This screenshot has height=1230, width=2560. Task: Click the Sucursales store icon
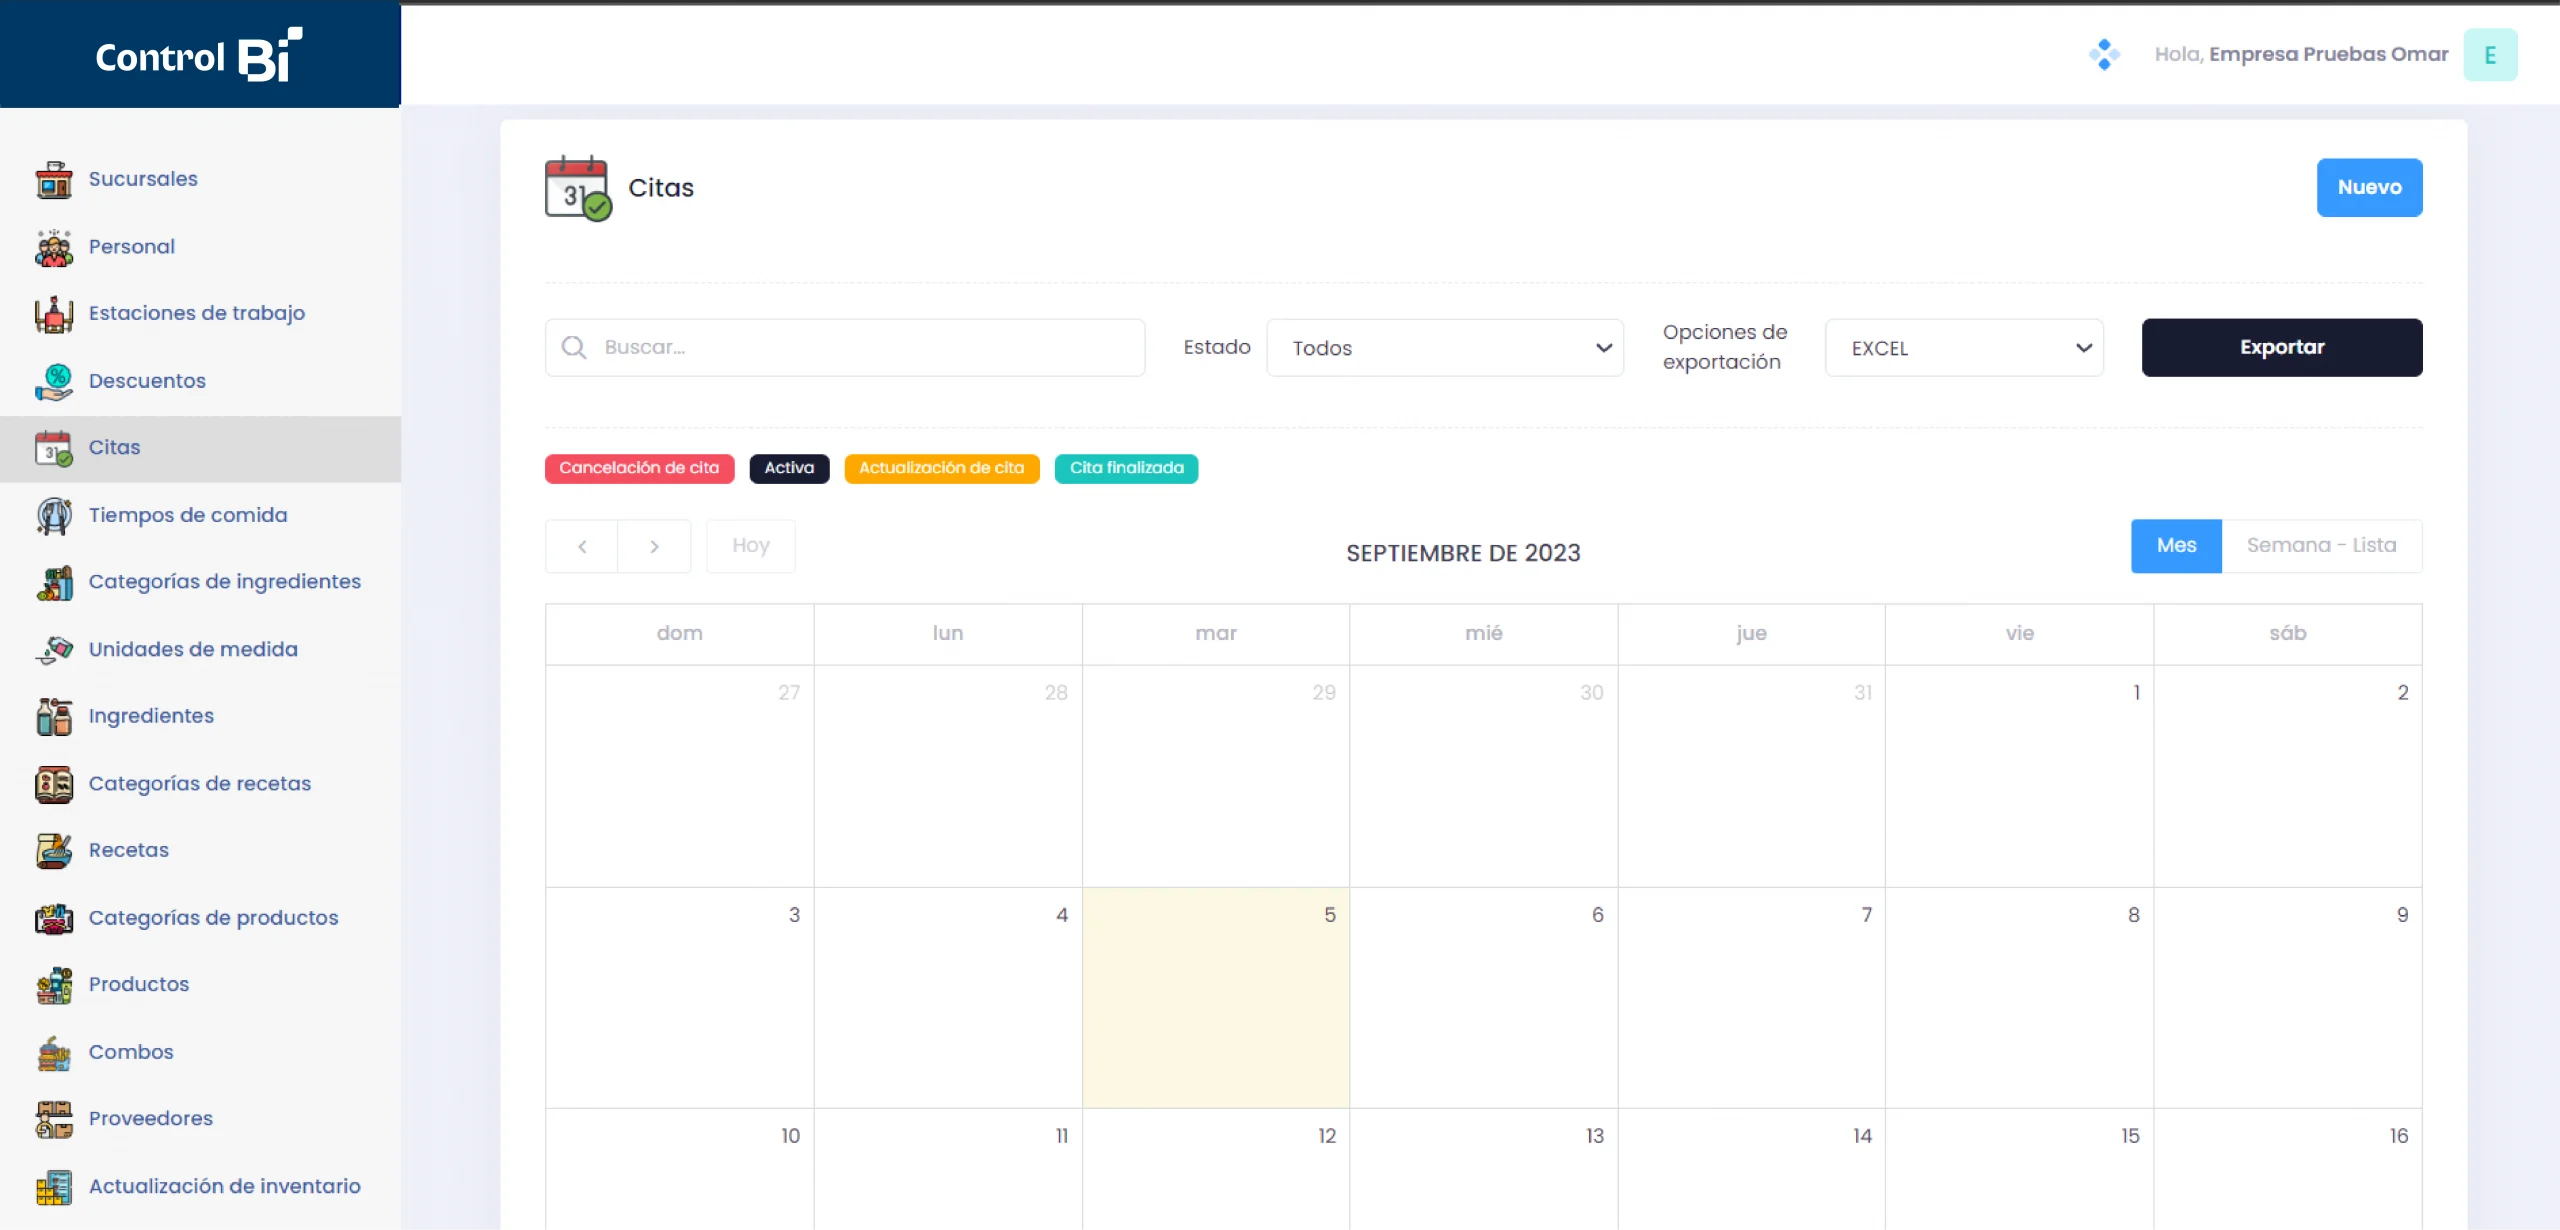(54, 180)
